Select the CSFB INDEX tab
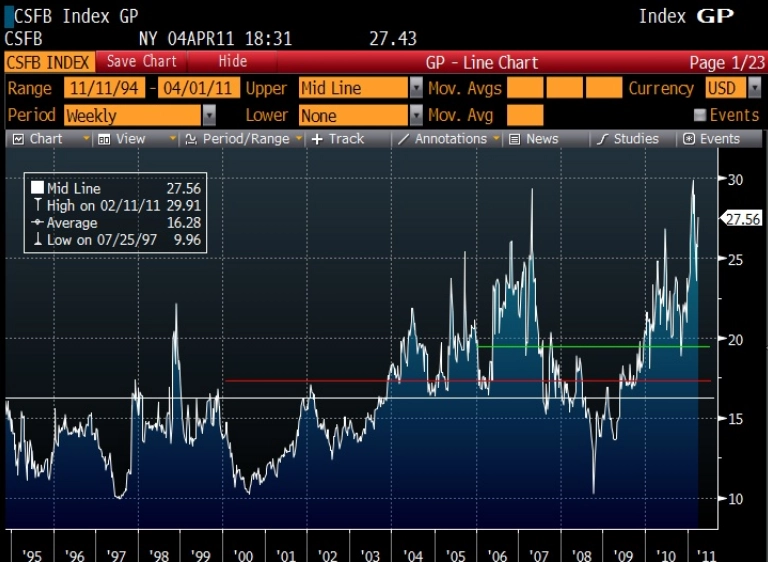This screenshot has width=768, height=562. pos(48,62)
